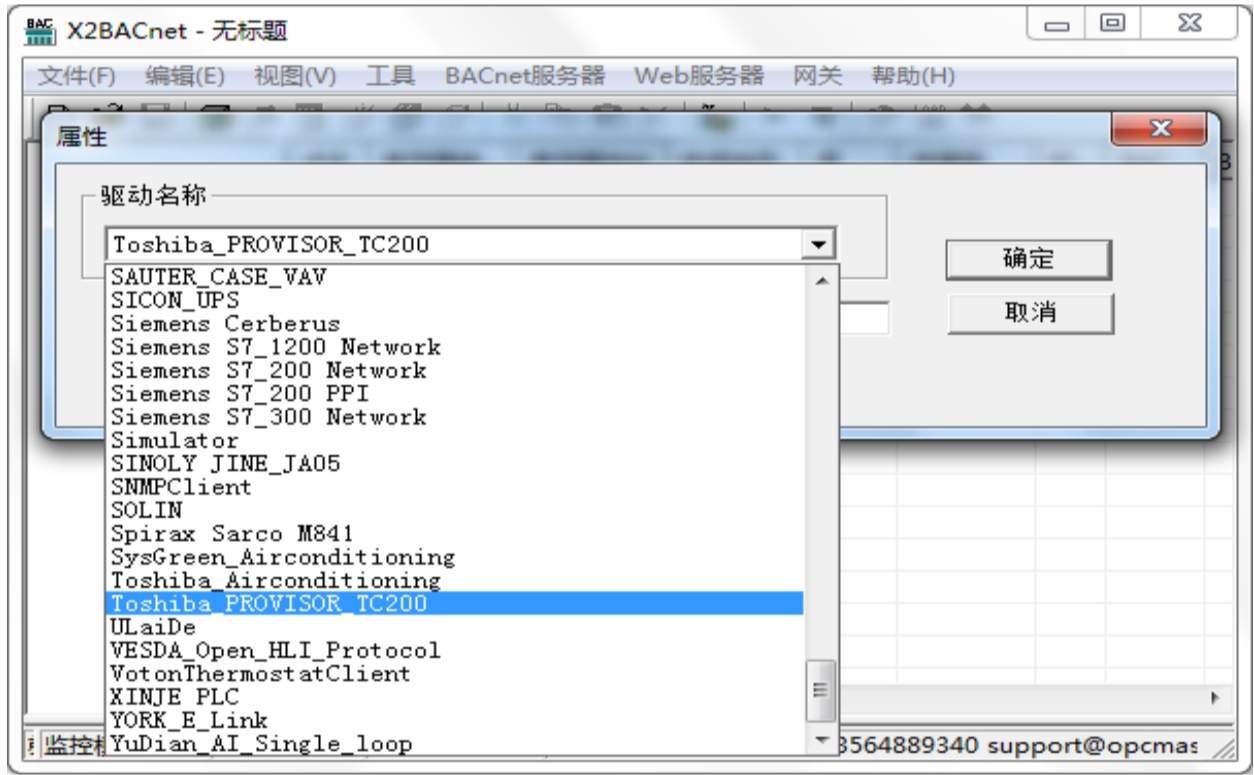Open the 帮助(H) menu
The width and height of the screenshot is (1254, 775).
(913, 76)
